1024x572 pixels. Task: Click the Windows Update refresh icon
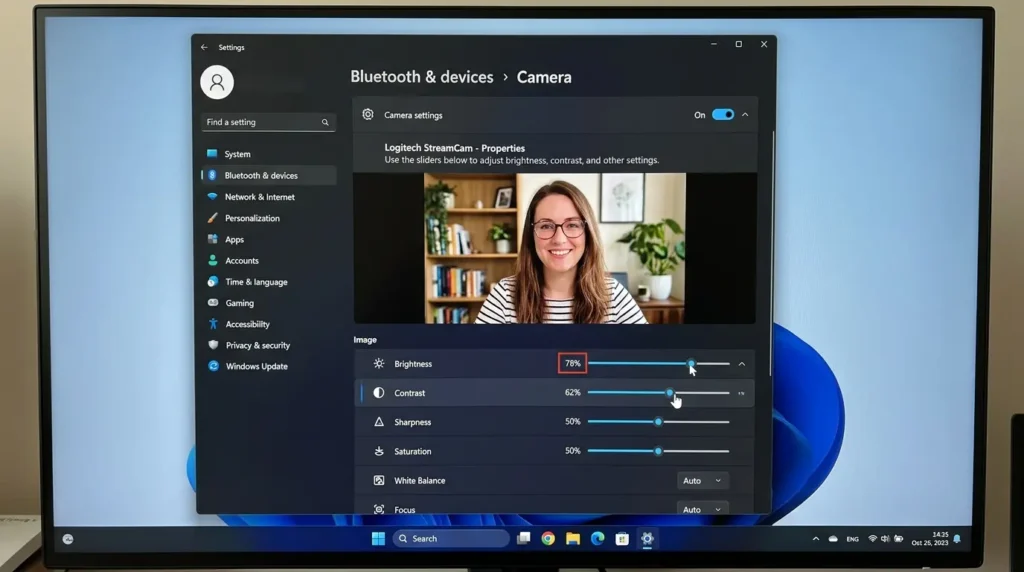point(214,366)
